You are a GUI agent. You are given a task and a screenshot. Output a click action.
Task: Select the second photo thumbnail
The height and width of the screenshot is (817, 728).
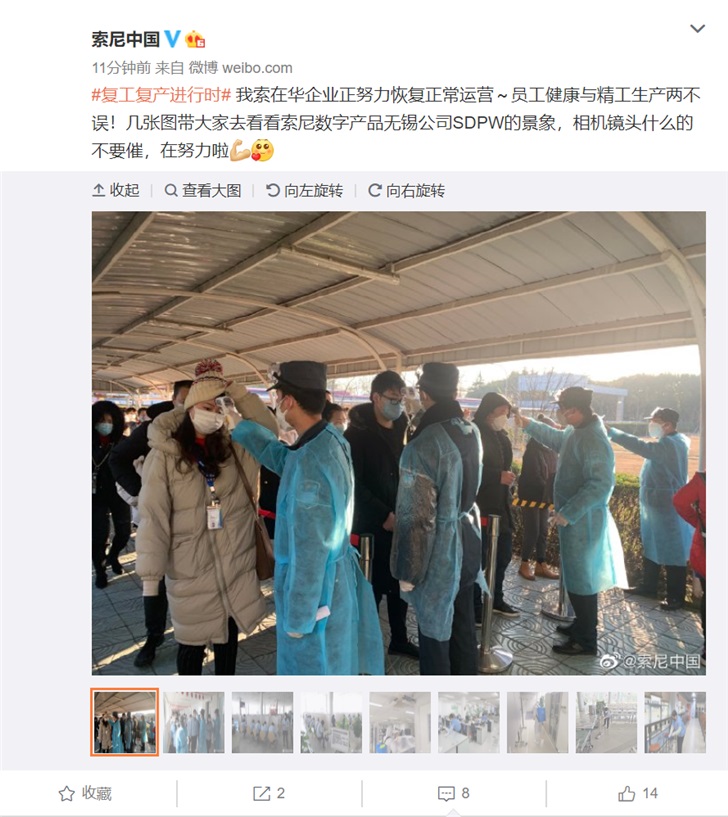[194, 722]
